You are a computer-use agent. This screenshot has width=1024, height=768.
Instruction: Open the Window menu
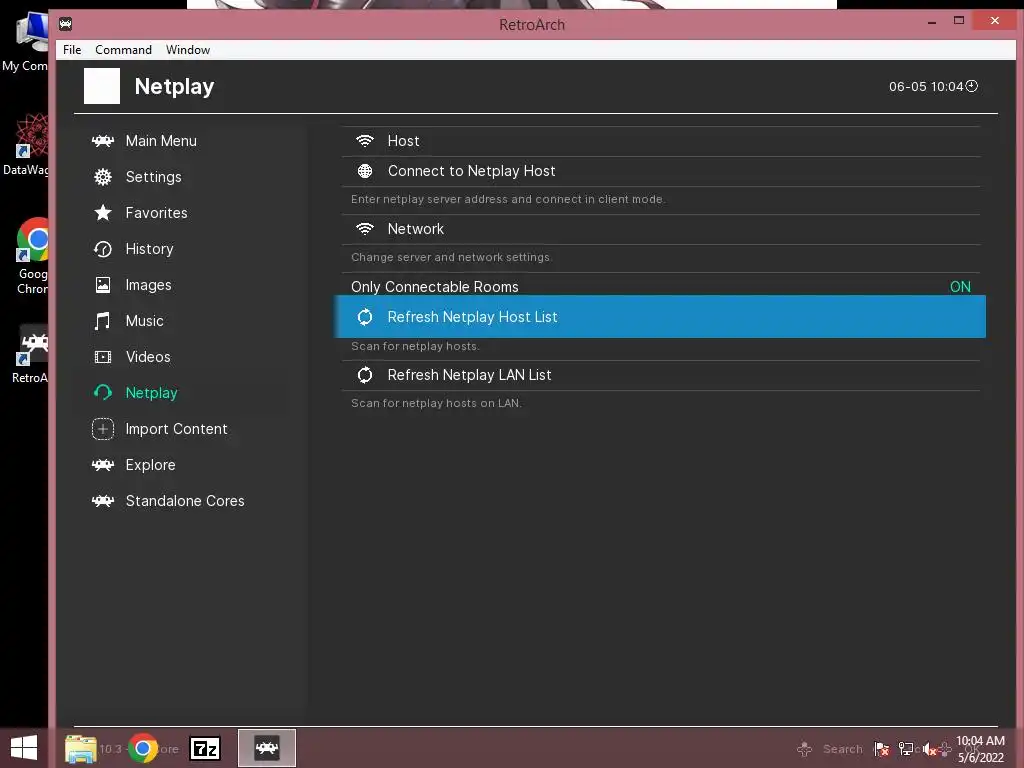(188, 50)
